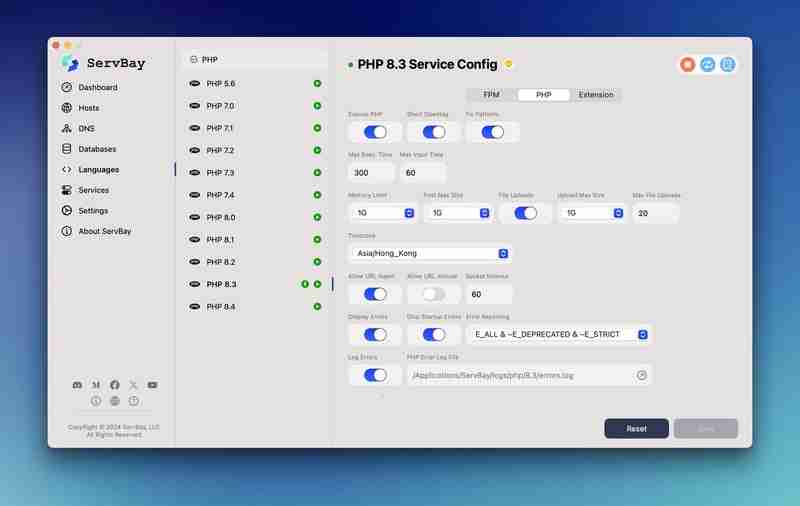The width and height of the screenshot is (800, 506).
Task: Click the elephant icon beside PHP 5.6
Action: click(194, 83)
